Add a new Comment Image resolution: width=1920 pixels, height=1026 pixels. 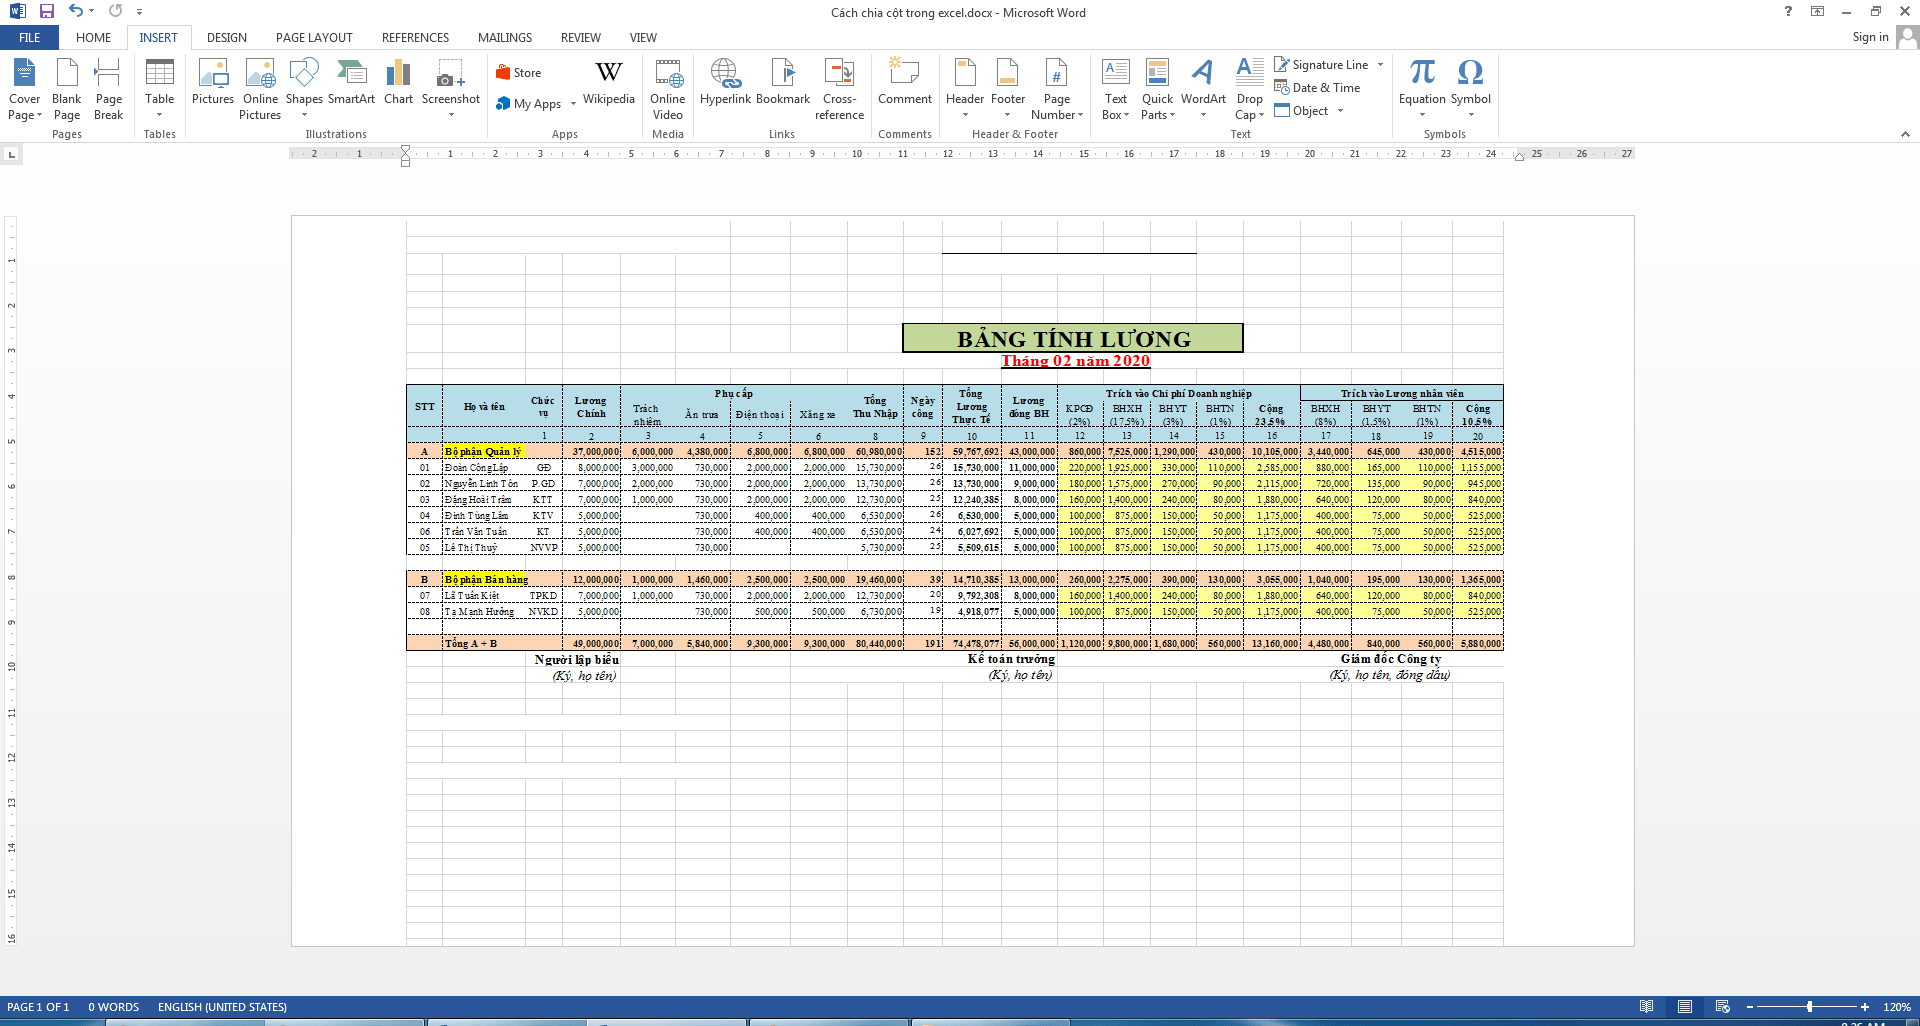905,82
